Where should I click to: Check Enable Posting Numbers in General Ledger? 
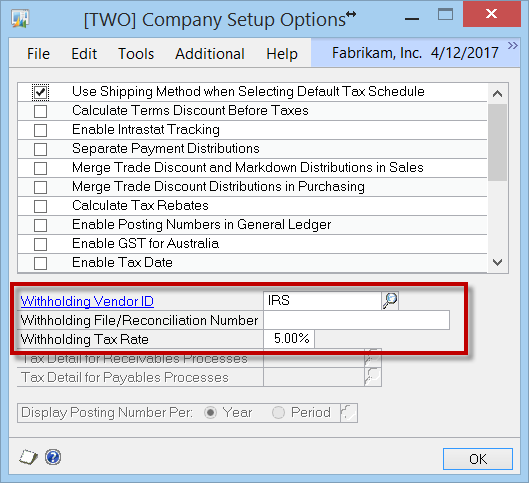click(40, 225)
